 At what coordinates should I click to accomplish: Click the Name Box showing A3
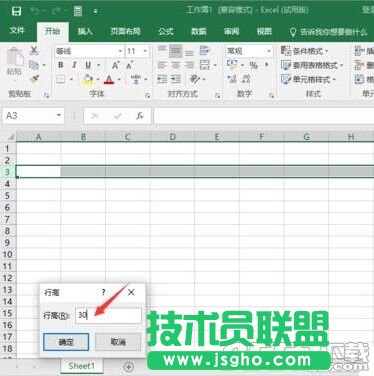(x=33, y=116)
